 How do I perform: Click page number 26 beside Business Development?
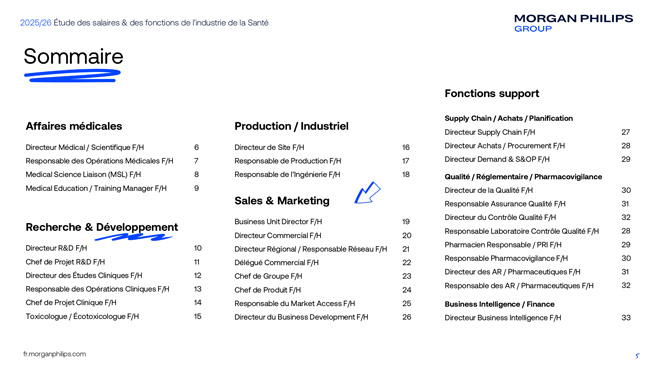(407, 317)
